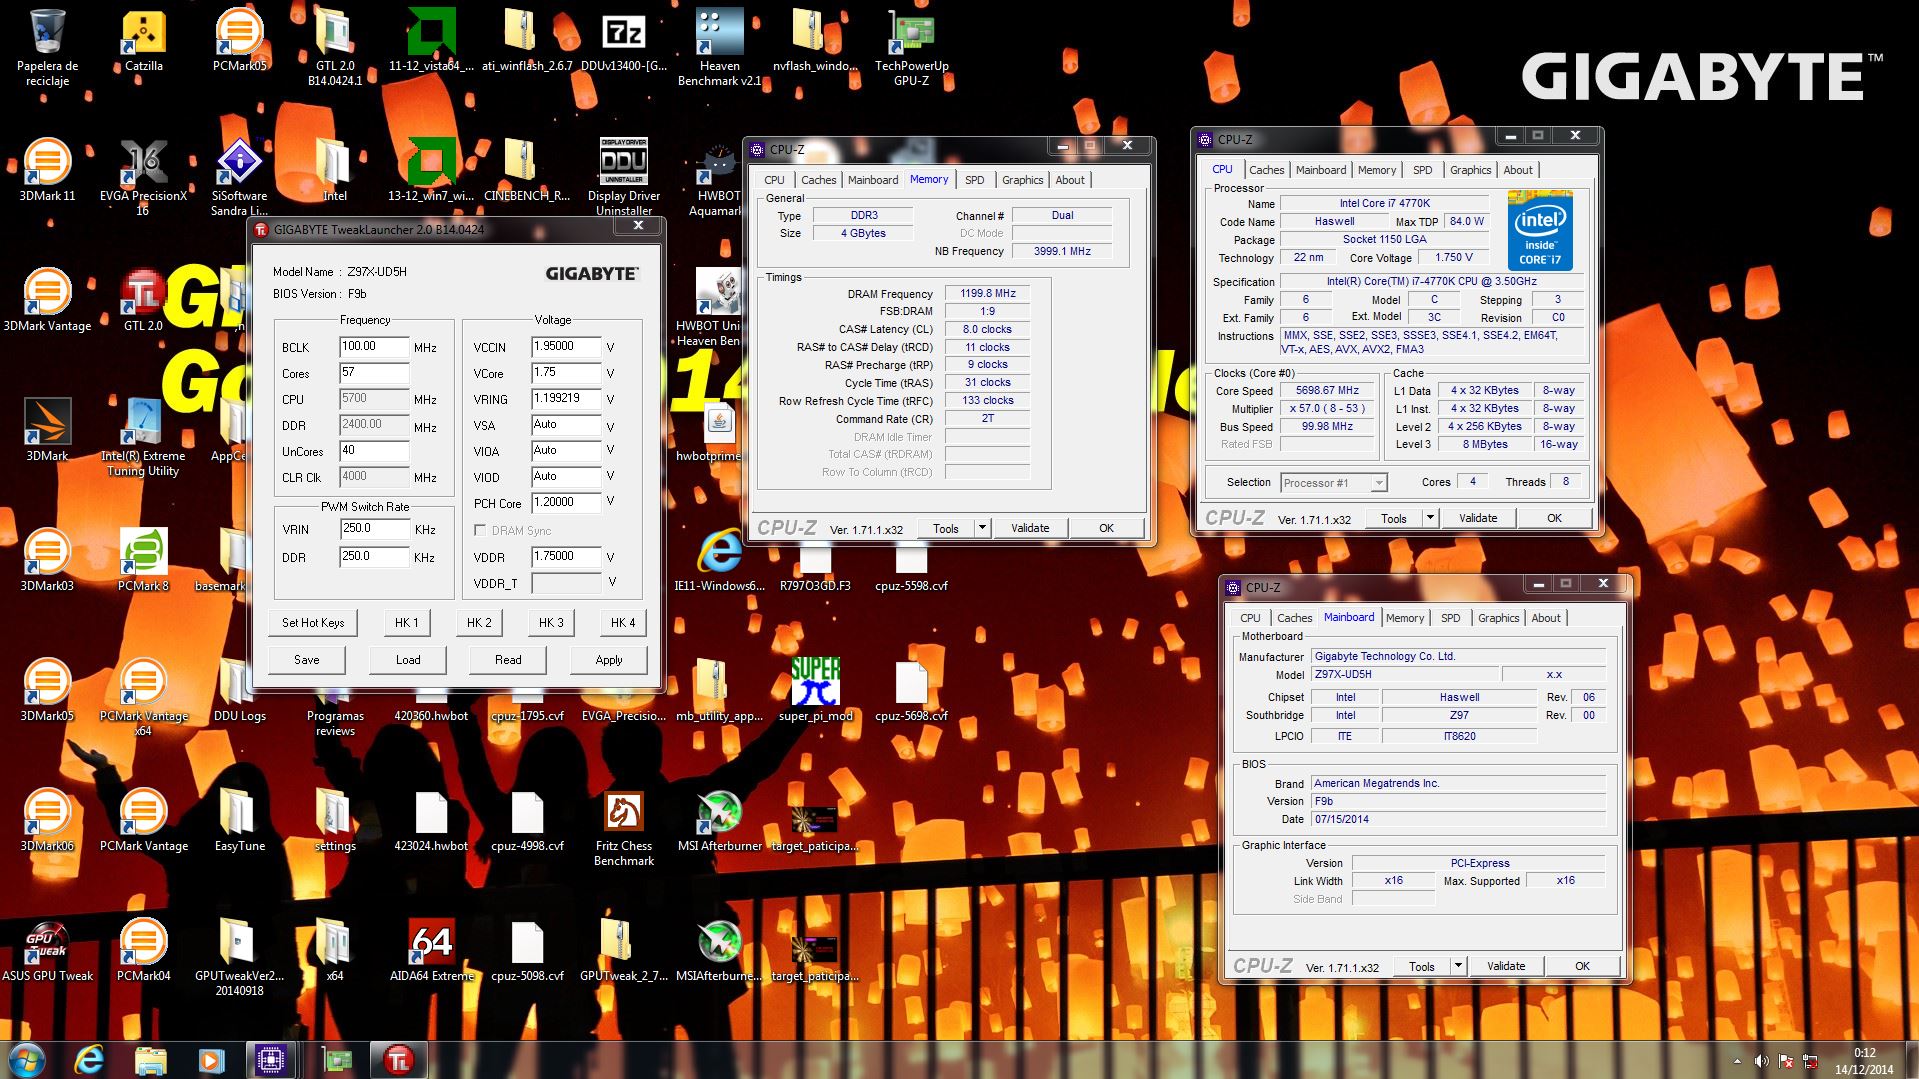Open 3DMark Vantage desktop shortcut
1919x1079 pixels.
[47, 300]
